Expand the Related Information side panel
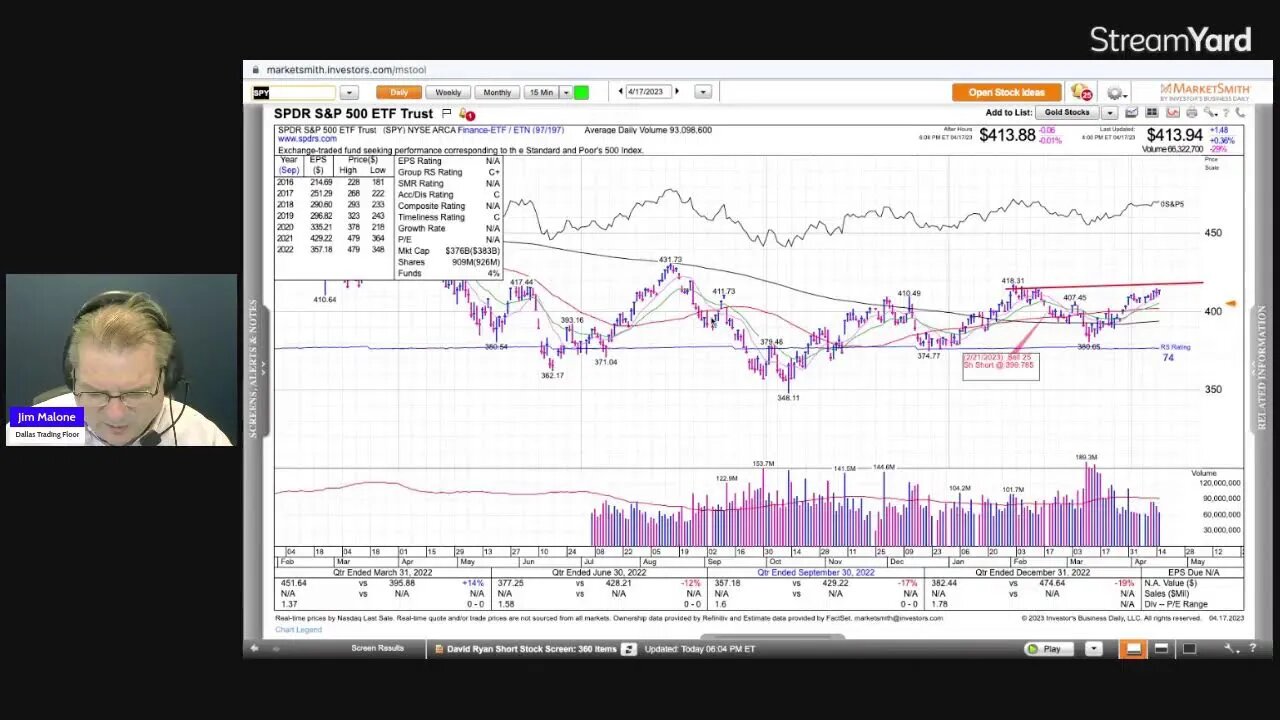Screen dimensions: 1280x720 1262,368
